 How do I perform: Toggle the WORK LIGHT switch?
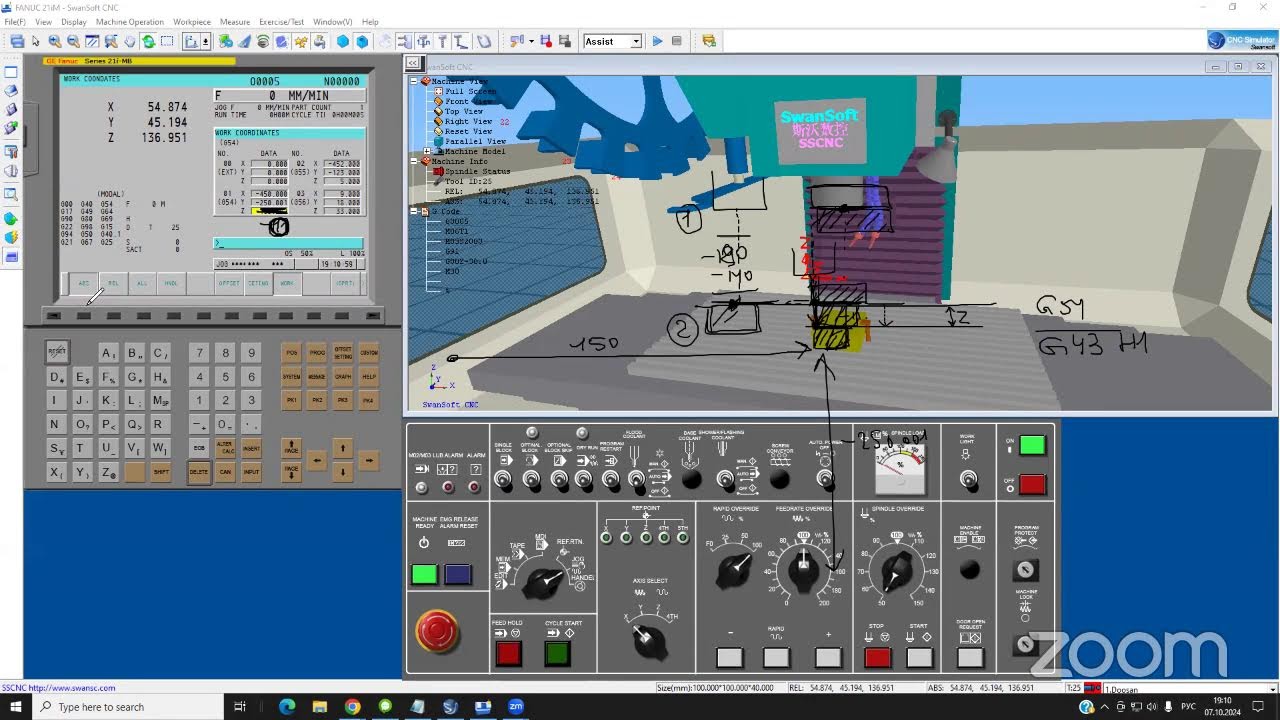(x=967, y=480)
